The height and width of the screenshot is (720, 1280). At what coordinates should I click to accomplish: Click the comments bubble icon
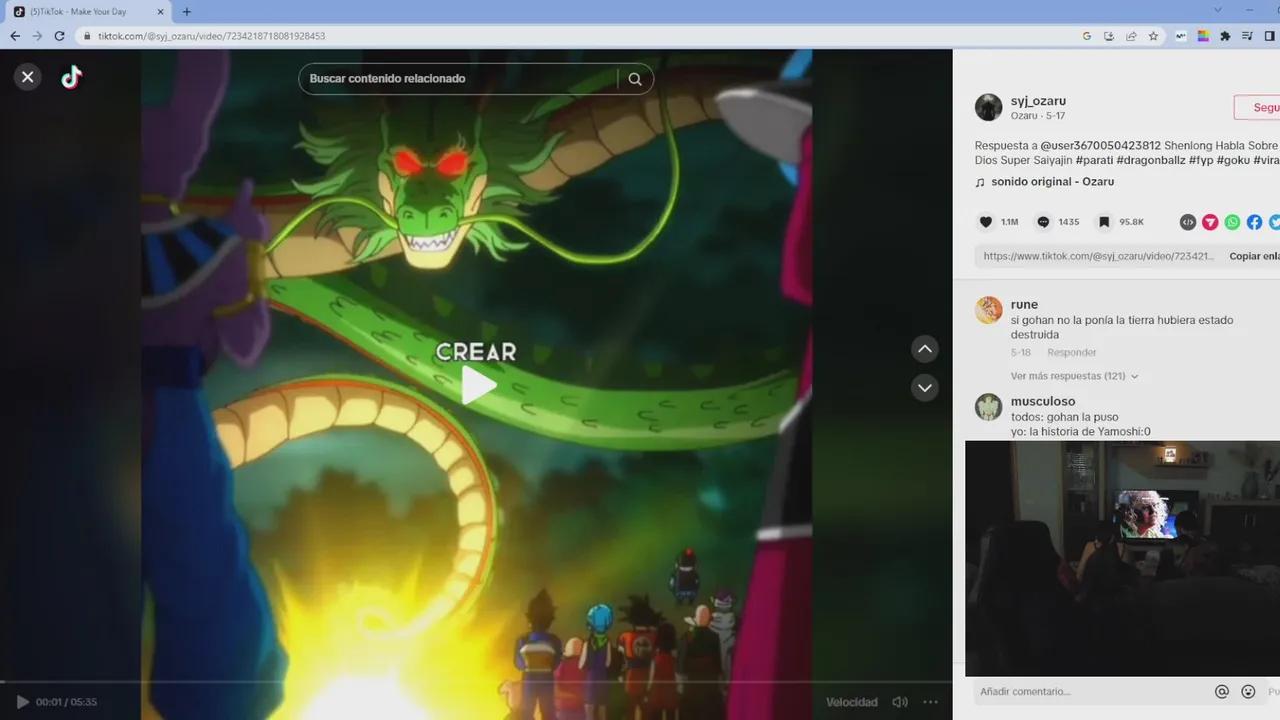coord(1043,222)
